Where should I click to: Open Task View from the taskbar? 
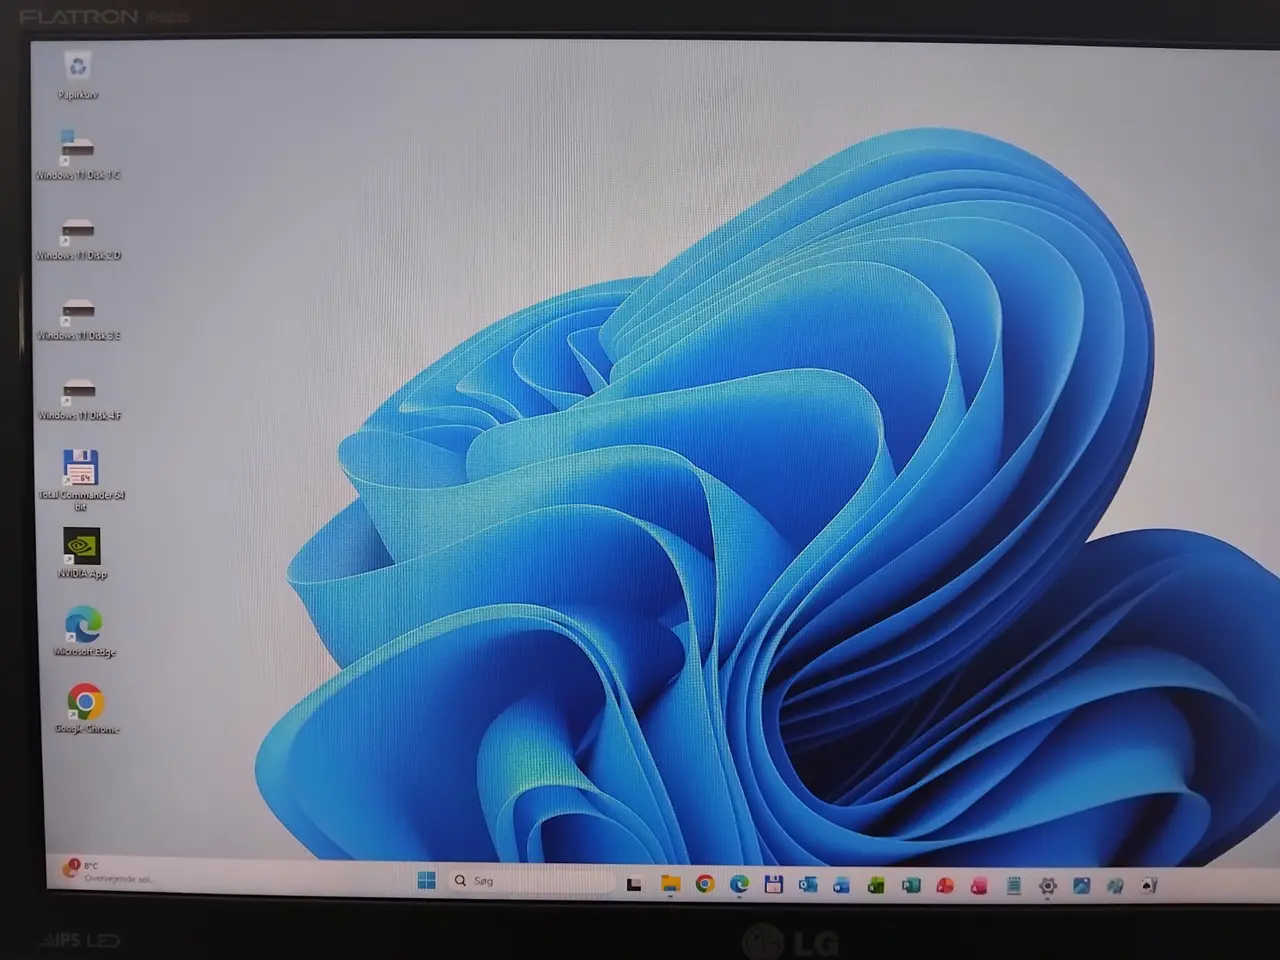pos(634,884)
